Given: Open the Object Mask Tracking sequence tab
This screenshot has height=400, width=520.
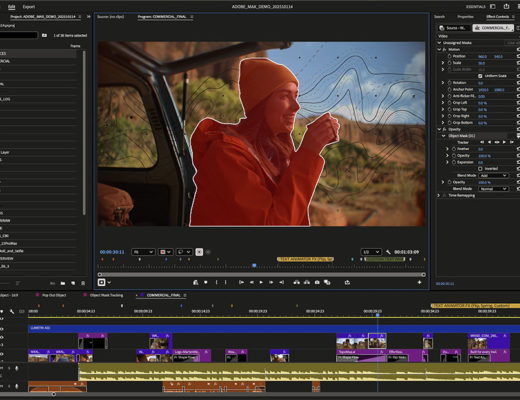Looking at the screenshot, I should (106, 295).
